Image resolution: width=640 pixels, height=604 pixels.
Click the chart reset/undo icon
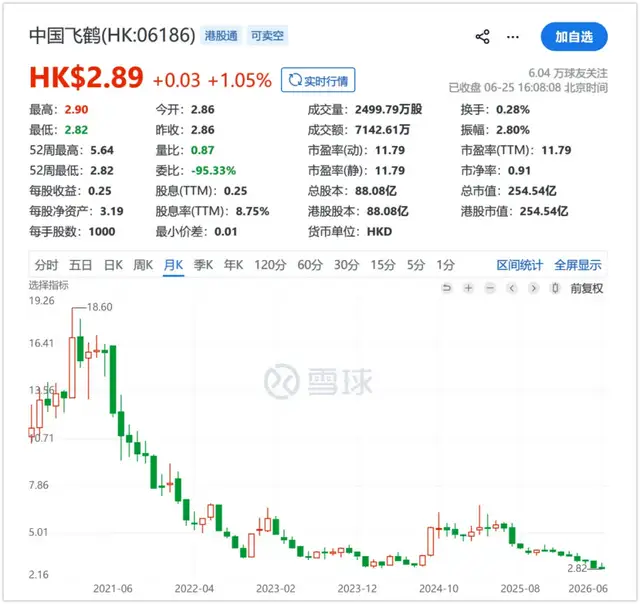tap(447, 288)
